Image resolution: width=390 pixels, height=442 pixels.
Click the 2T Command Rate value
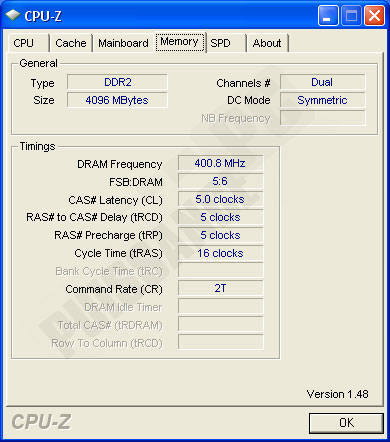[x=220, y=288]
